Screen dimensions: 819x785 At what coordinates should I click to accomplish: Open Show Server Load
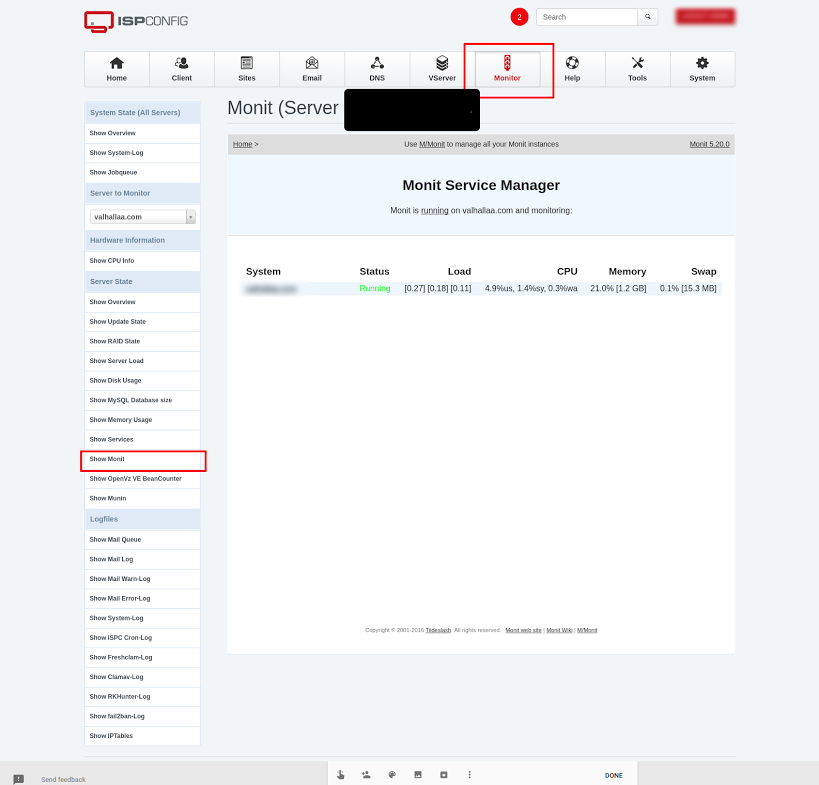142,361
